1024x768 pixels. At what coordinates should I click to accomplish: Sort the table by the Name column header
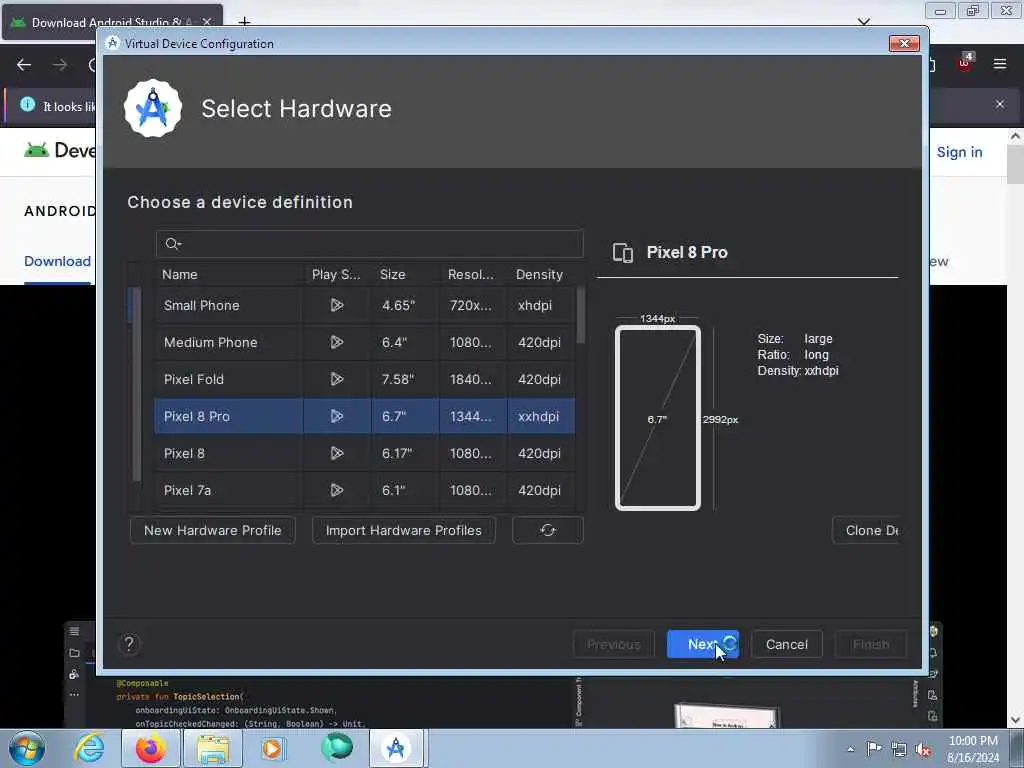click(x=230, y=274)
